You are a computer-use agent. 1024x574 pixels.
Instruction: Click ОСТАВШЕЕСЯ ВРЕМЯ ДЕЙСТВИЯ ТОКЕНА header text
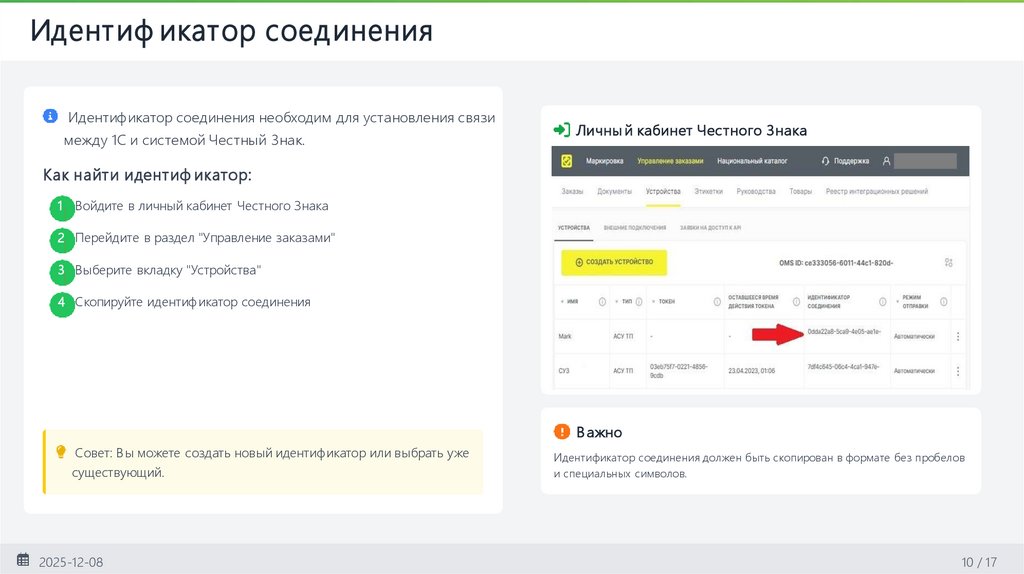tap(754, 302)
